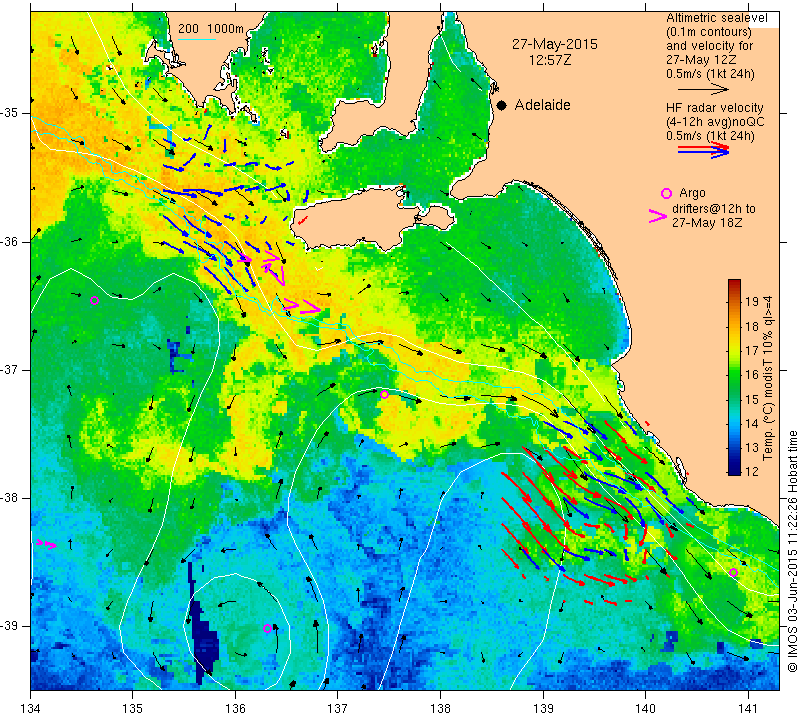Screen dimensions: 800x720
Task: Click the 134 longitude axis label
Action: click(x=31, y=708)
